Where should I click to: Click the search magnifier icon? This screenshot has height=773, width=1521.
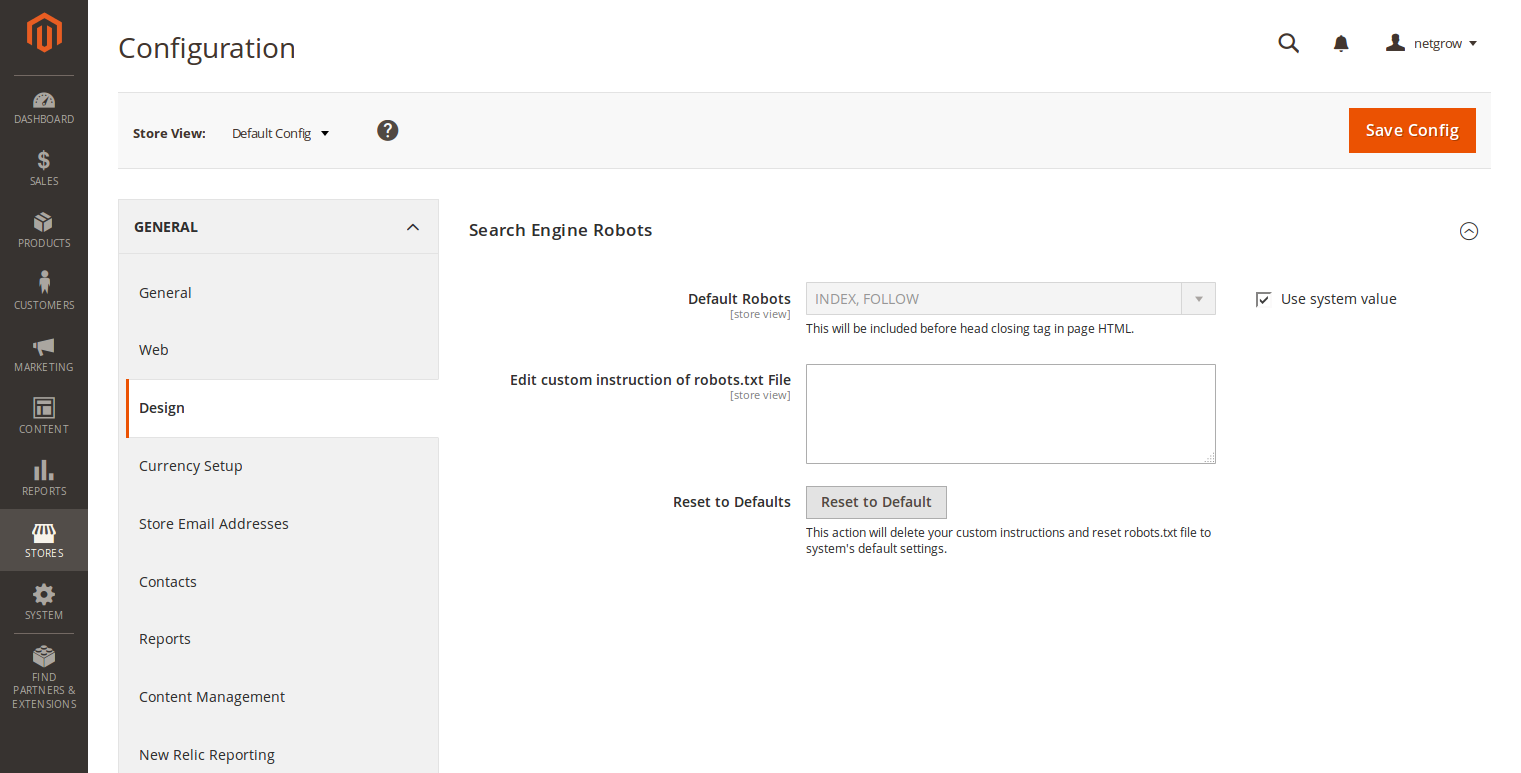pyautogui.click(x=1289, y=43)
